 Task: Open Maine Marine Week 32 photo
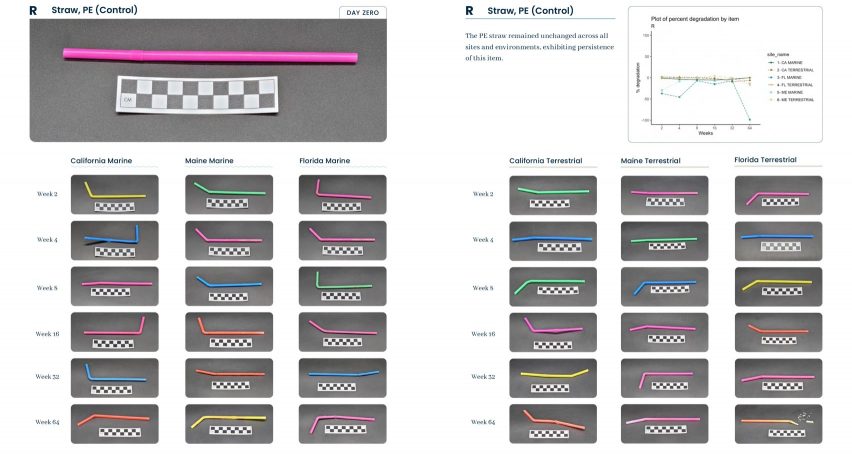tap(229, 378)
